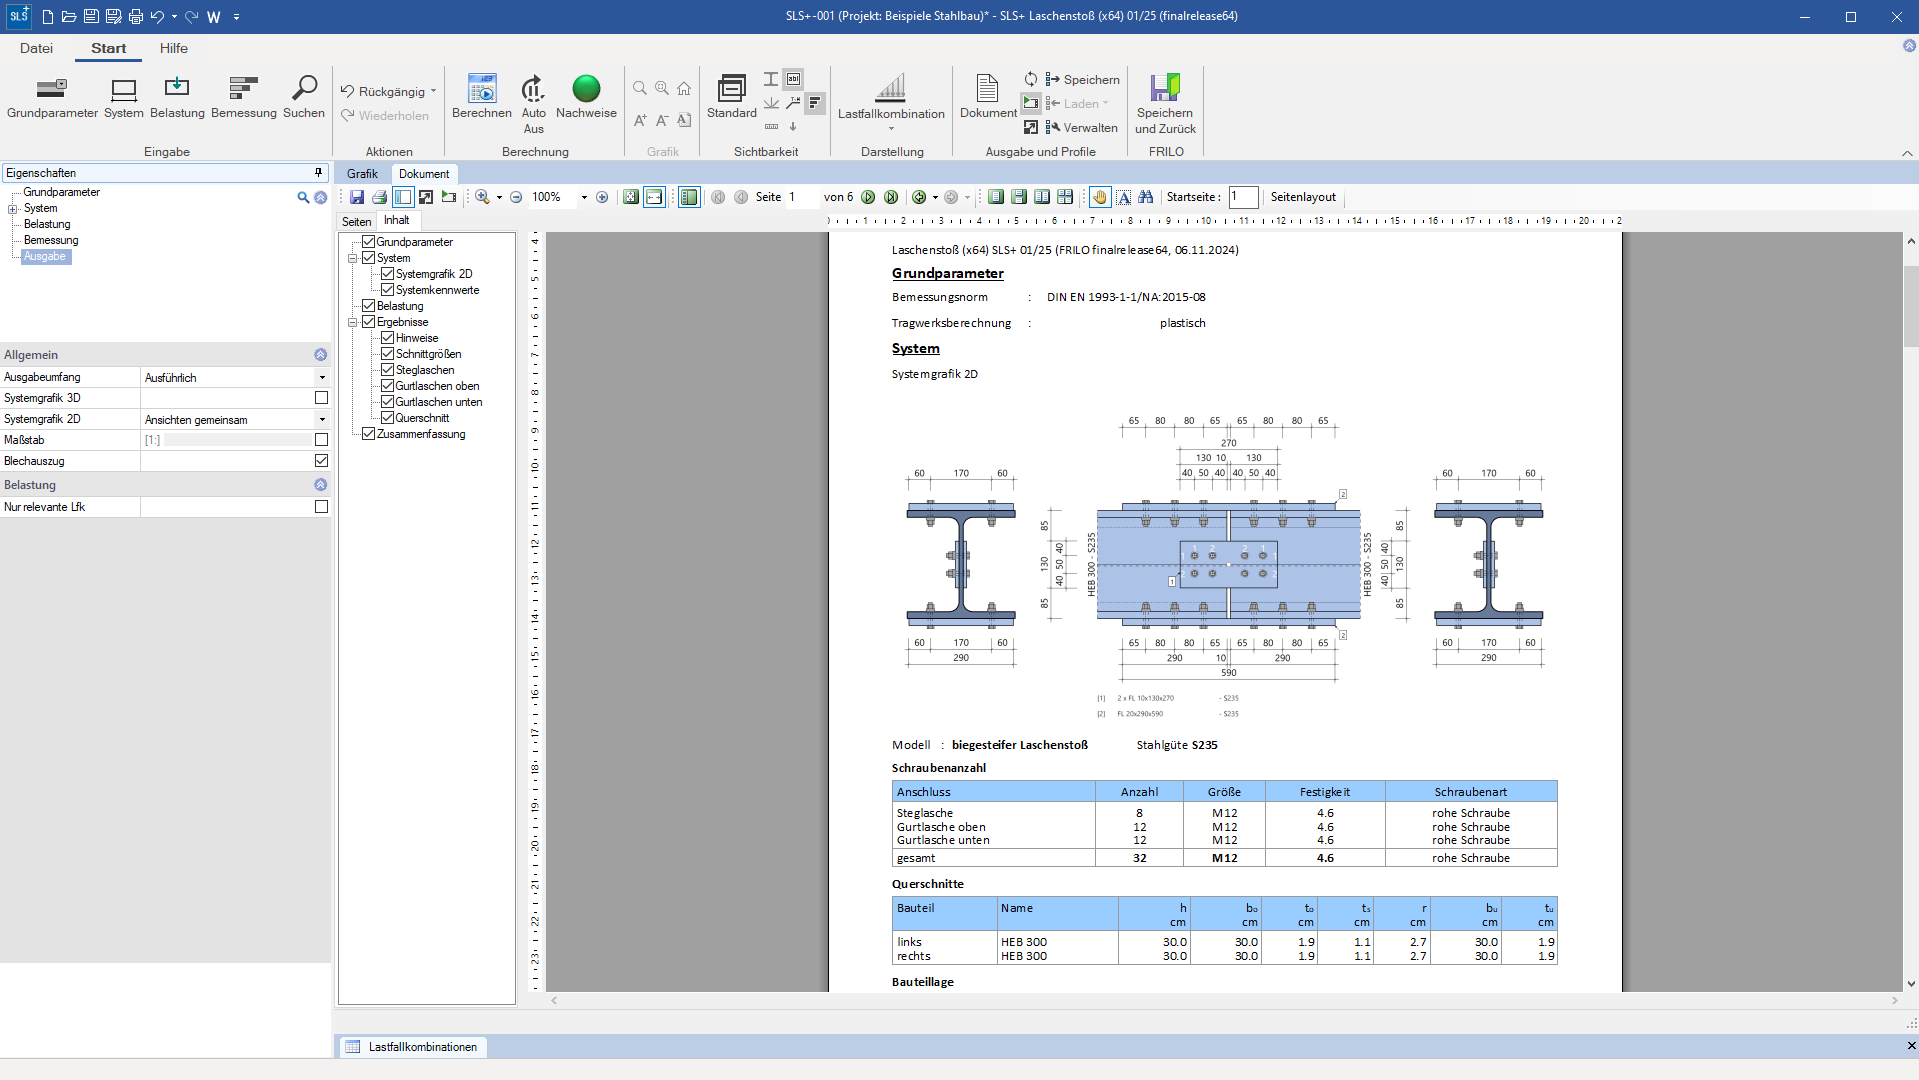Image resolution: width=1919 pixels, height=1080 pixels.
Task: Expand Lastfallkombination dropdown
Action: pos(891,128)
